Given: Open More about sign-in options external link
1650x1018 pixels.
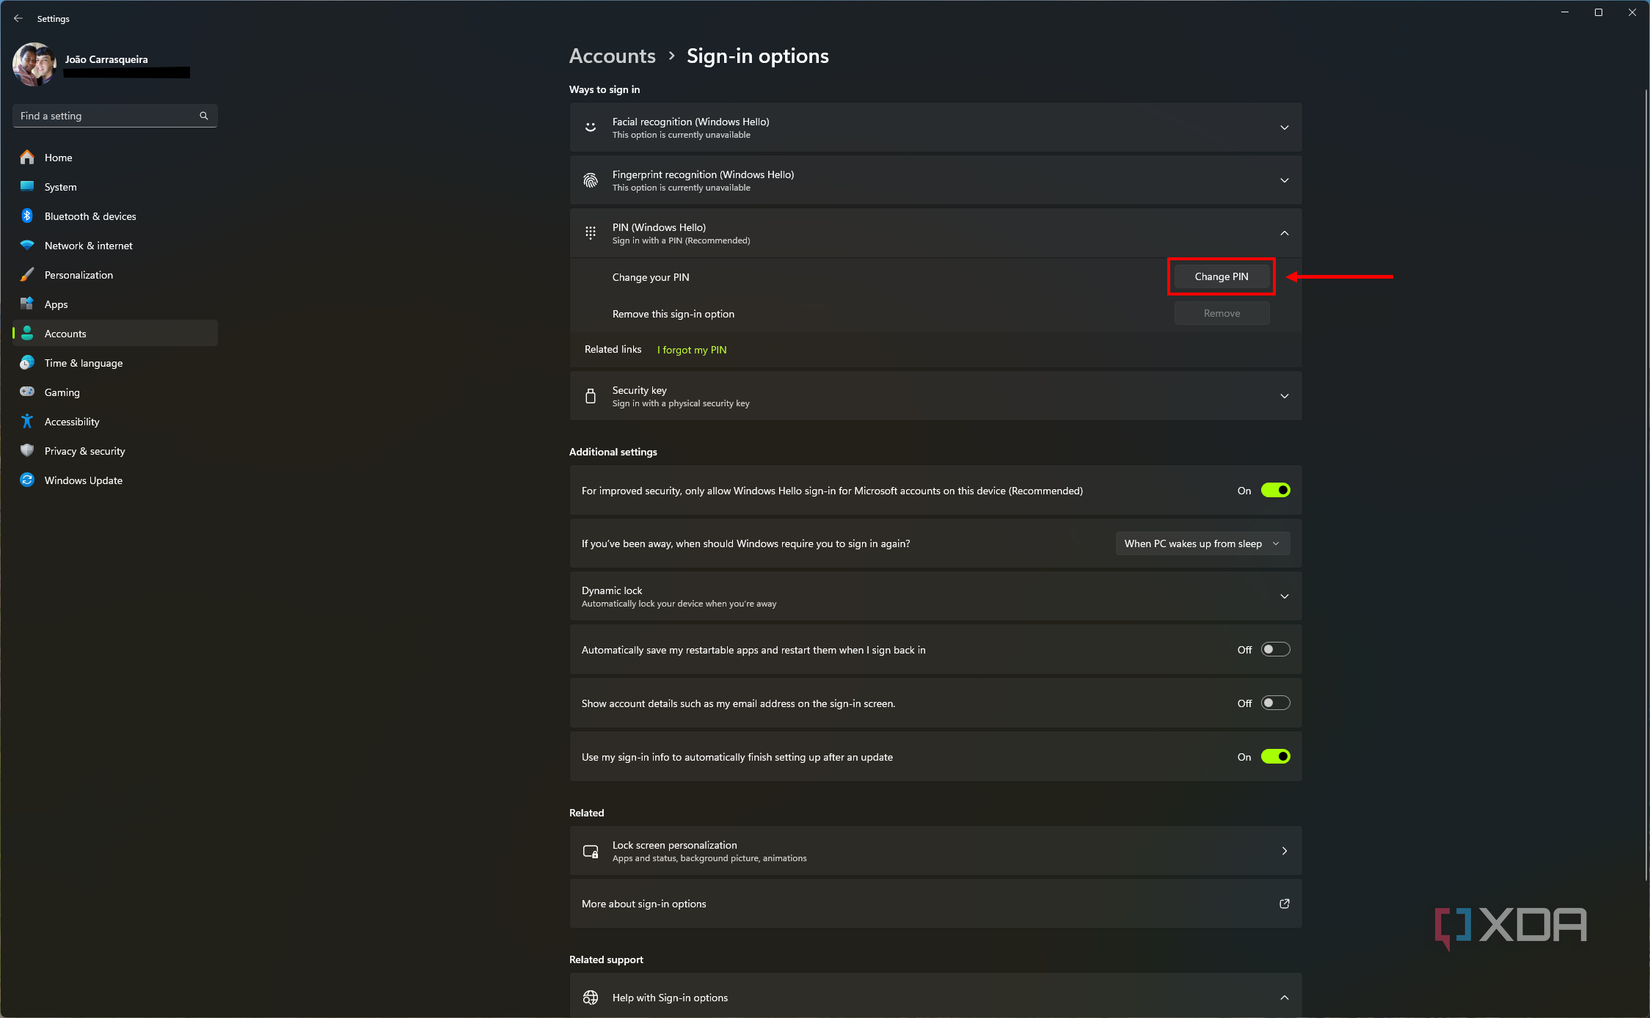Looking at the screenshot, I should (1284, 904).
